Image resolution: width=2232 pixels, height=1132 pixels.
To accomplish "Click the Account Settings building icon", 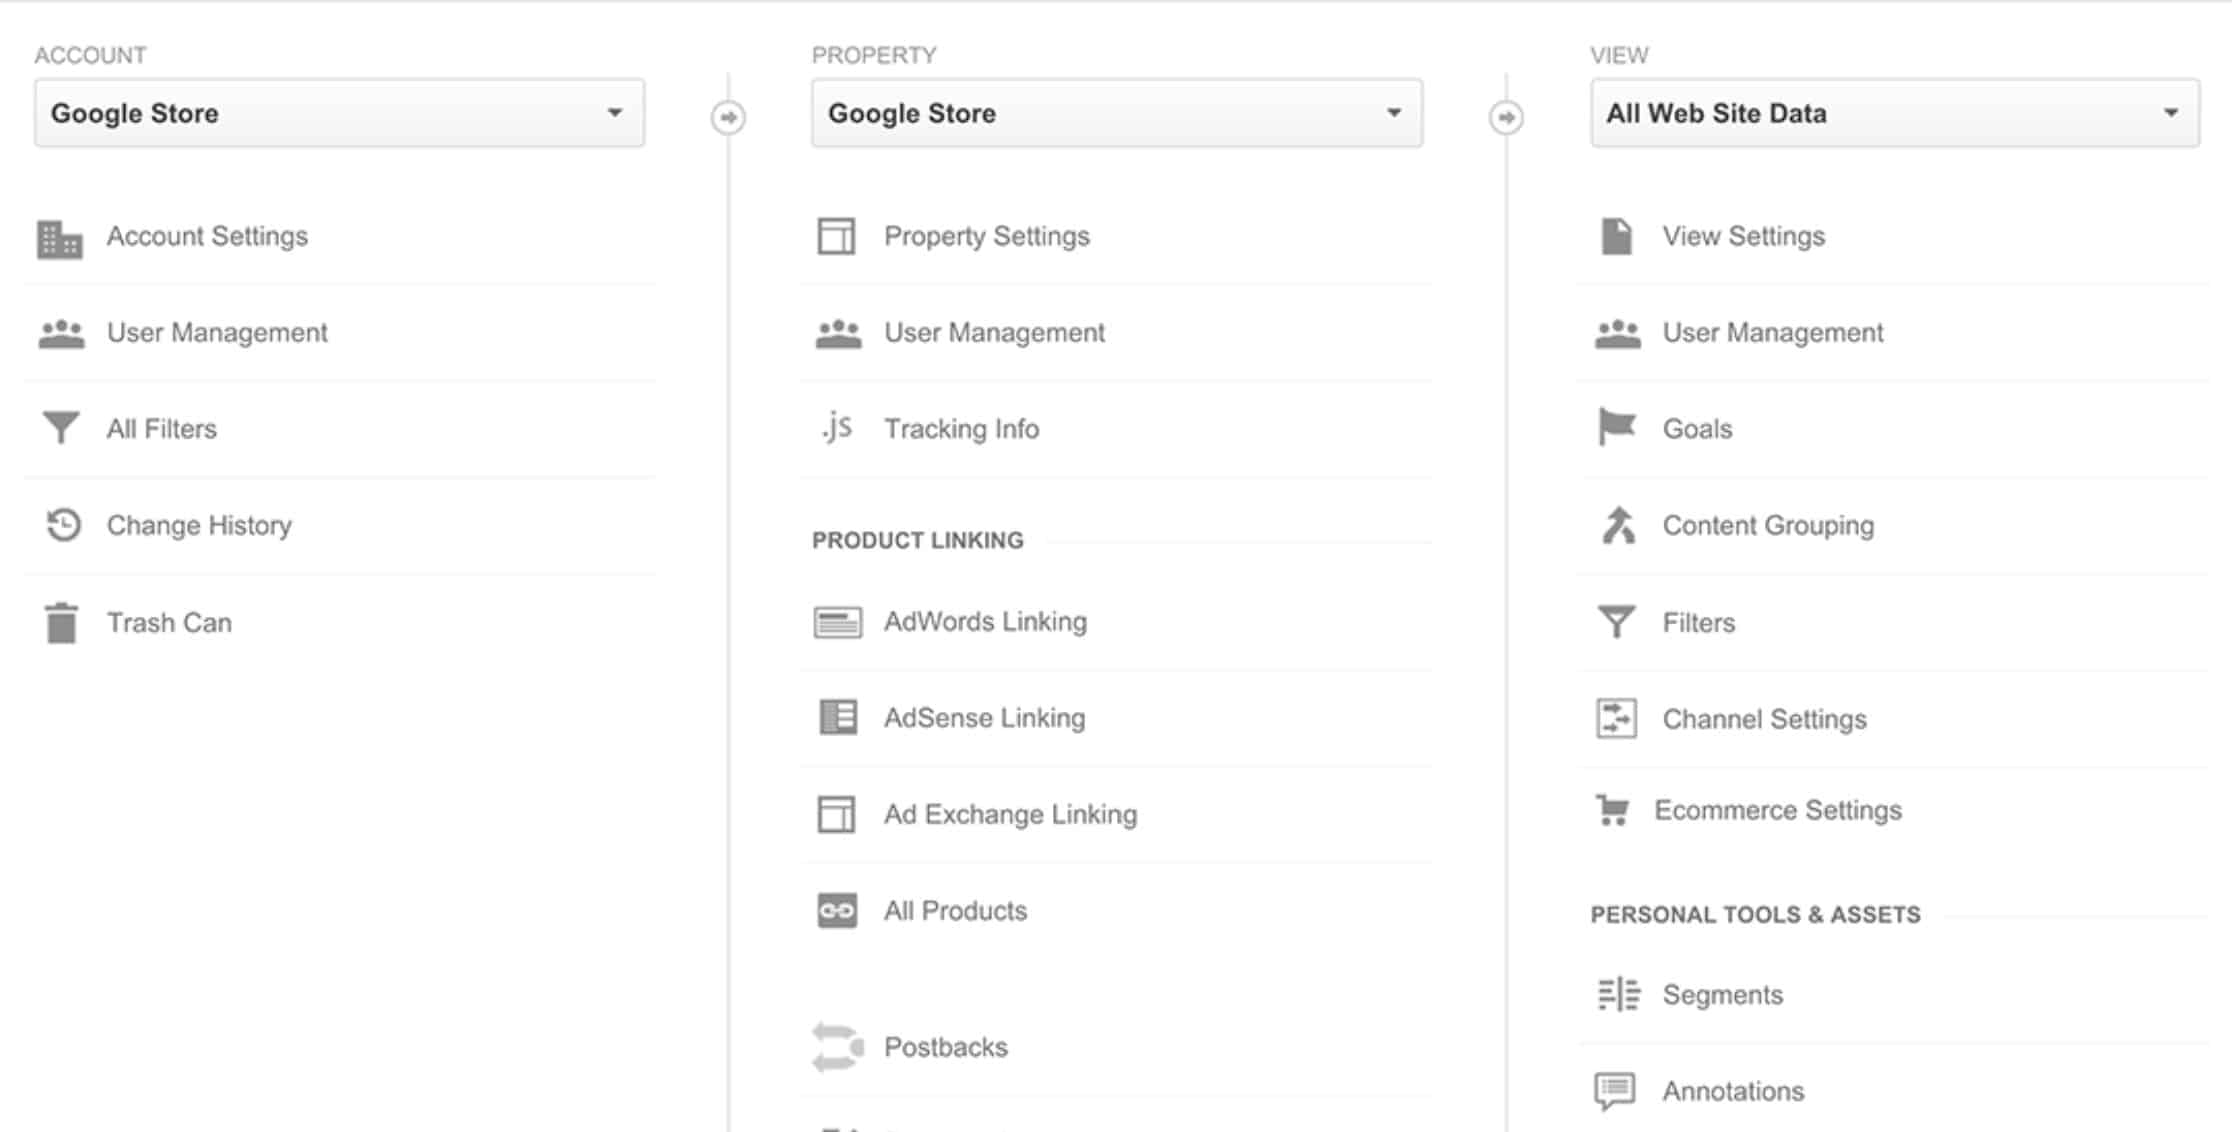I will point(60,237).
